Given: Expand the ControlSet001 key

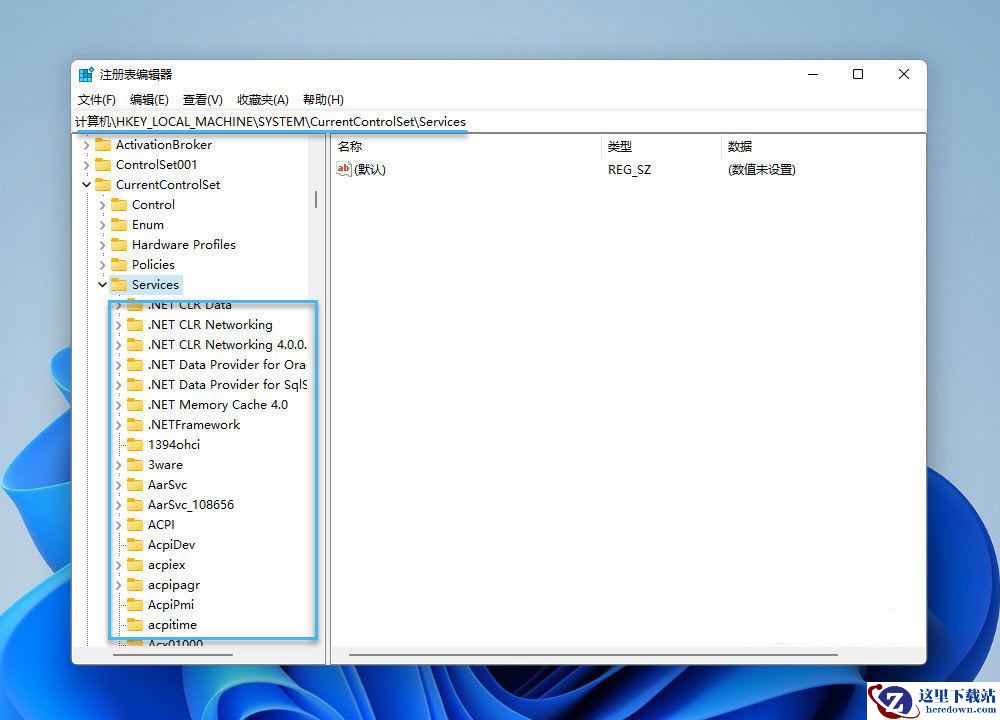Looking at the screenshot, I should tap(86, 165).
